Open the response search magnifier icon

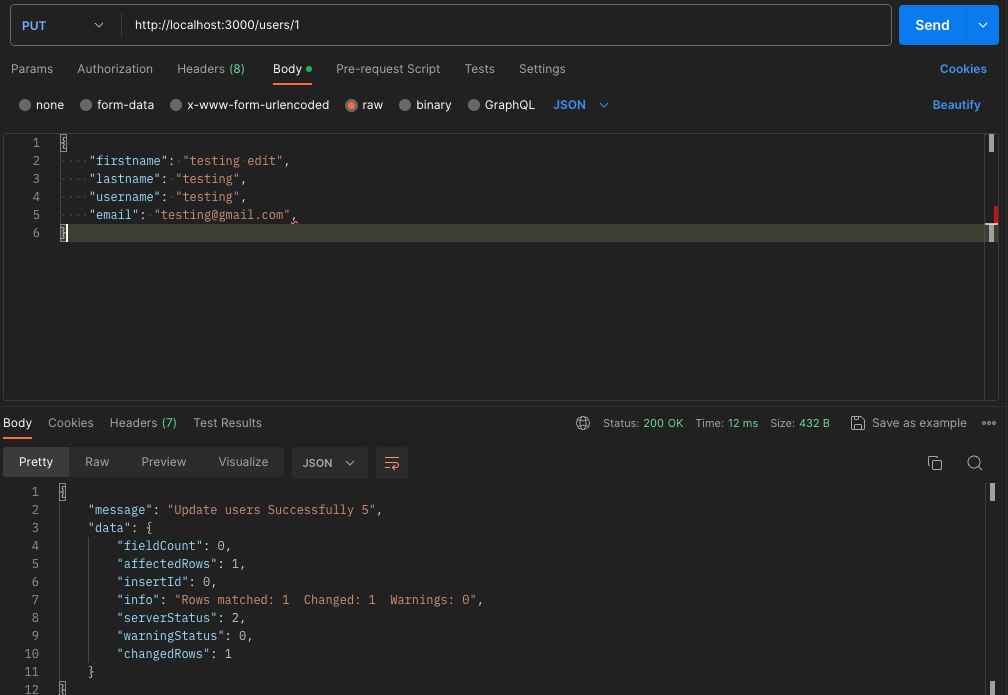[x=975, y=463]
